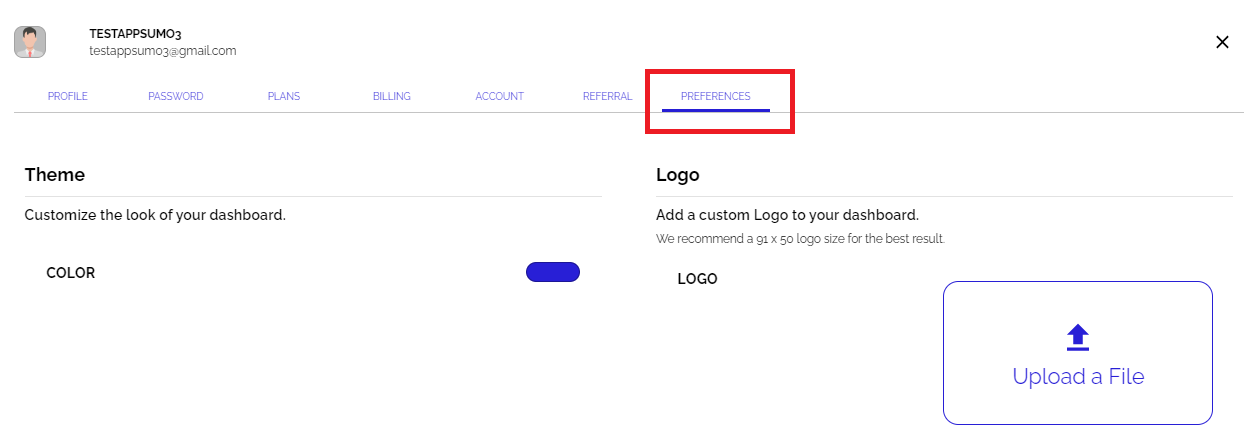Screen dimensions: 1251x445
Task: Open the Profile tab
Action: [68, 97]
